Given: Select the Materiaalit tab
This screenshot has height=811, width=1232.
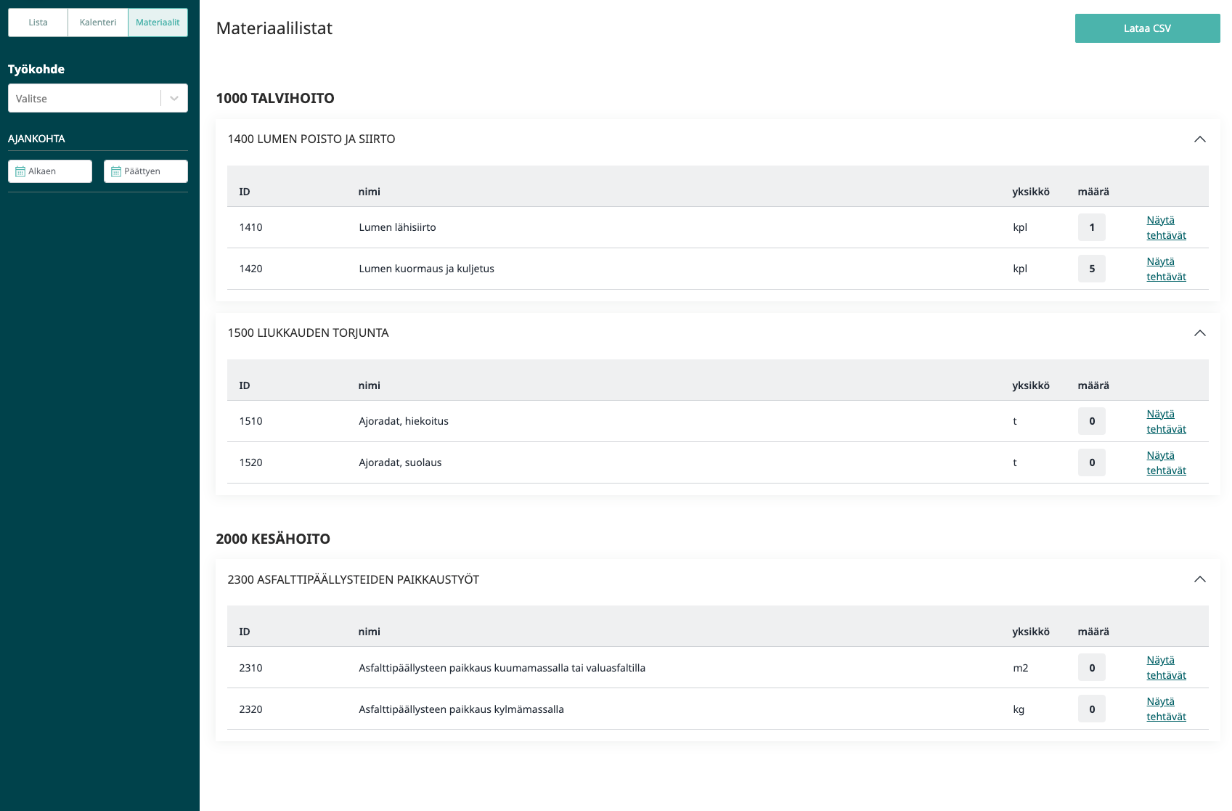Looking at the screenshot, I should click(158, 22).
